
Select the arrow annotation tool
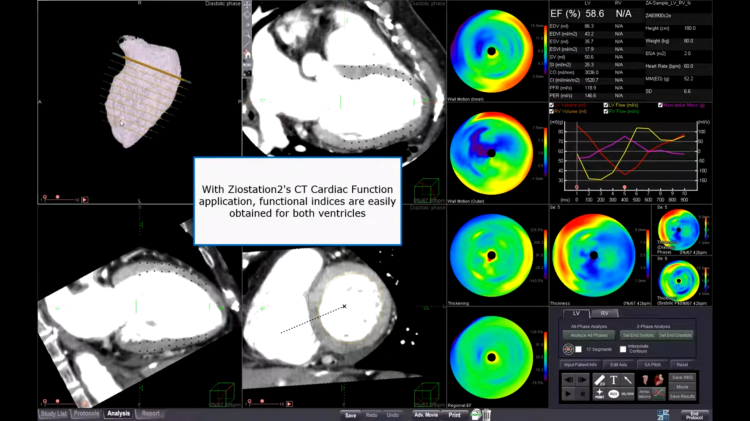click(x=628, y=380)
